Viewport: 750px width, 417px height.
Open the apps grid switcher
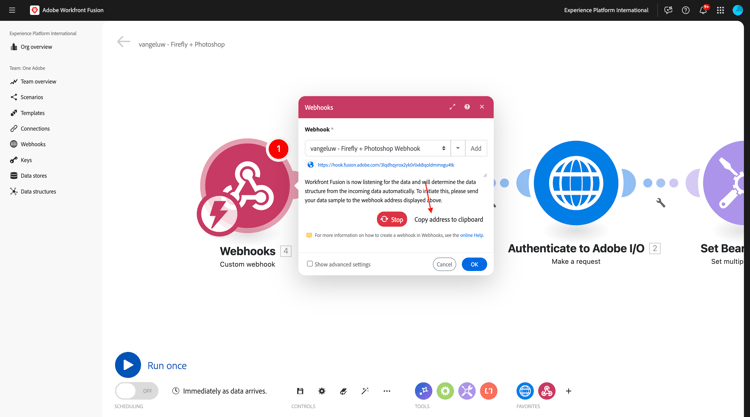(x=720, y=10)
